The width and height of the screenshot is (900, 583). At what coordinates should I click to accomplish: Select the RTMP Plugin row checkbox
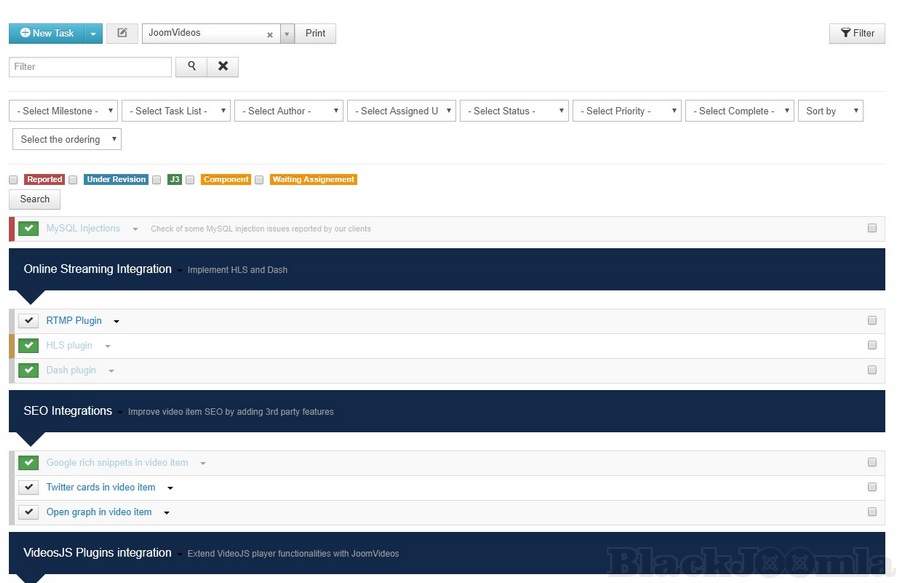click(872, 321)
